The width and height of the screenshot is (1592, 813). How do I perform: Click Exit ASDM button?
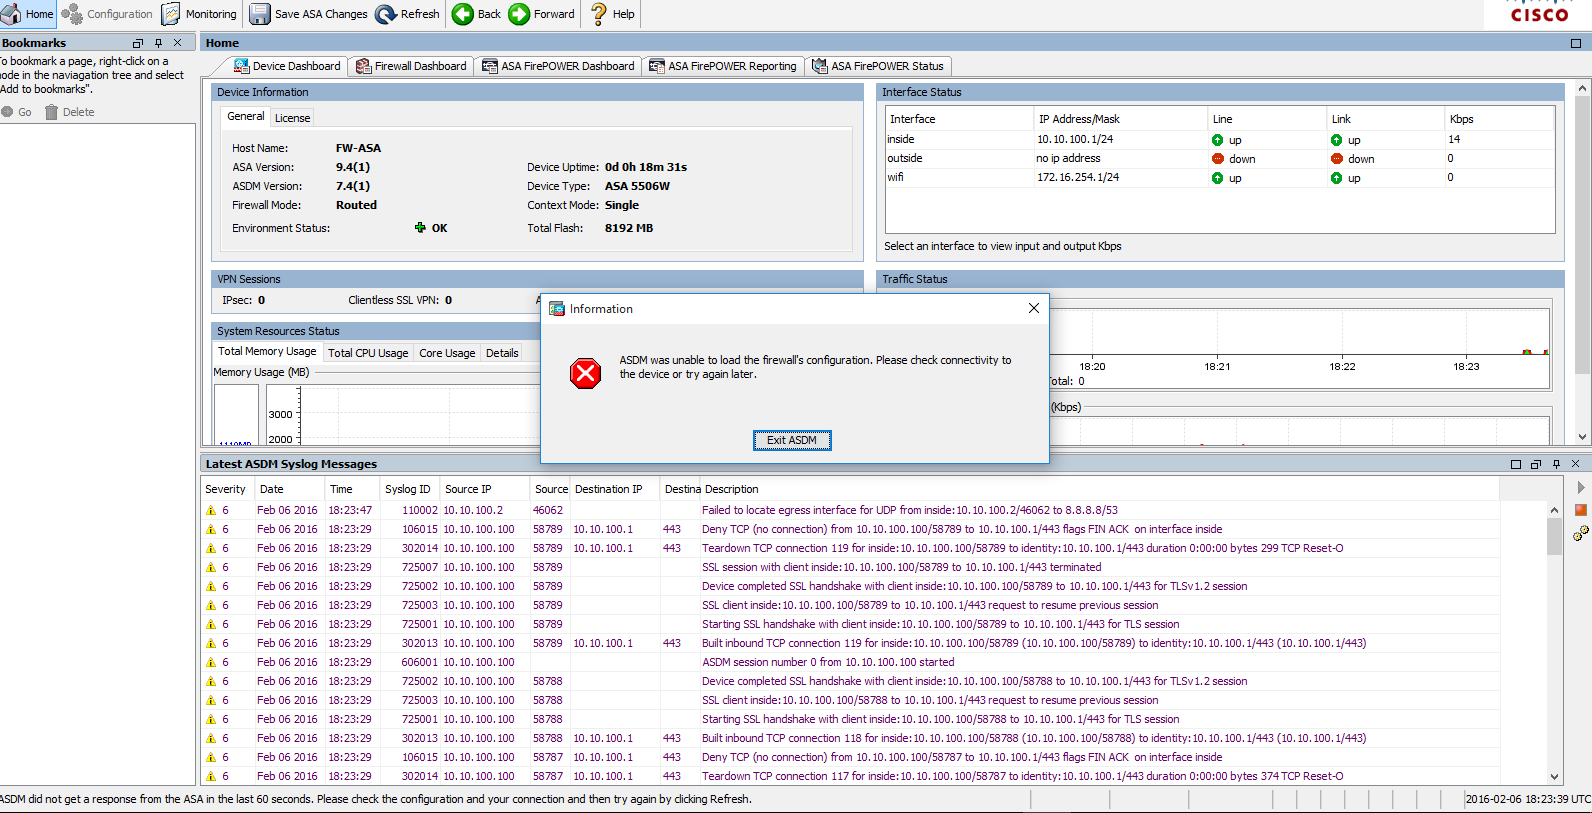click(792, 440)
